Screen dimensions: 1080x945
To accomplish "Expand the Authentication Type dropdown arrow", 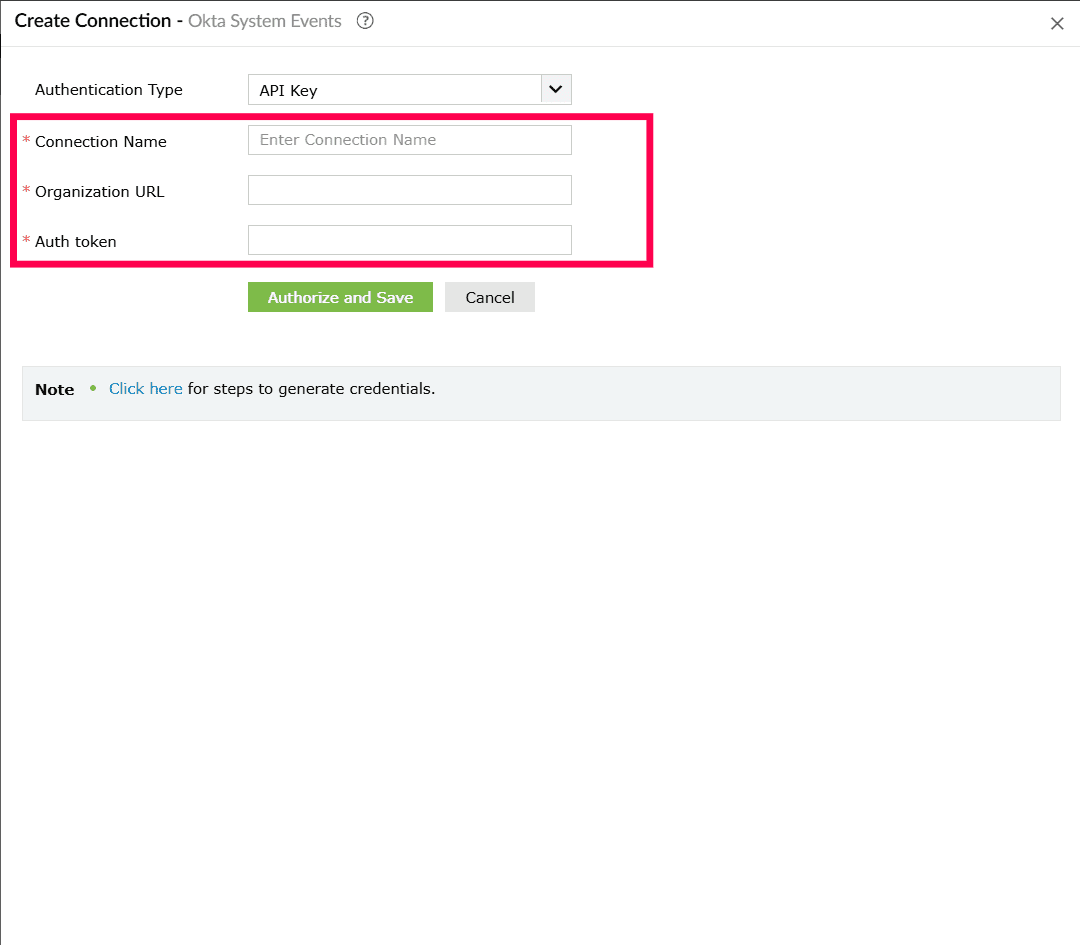I will pyautogui.click(x=556, y=90).
